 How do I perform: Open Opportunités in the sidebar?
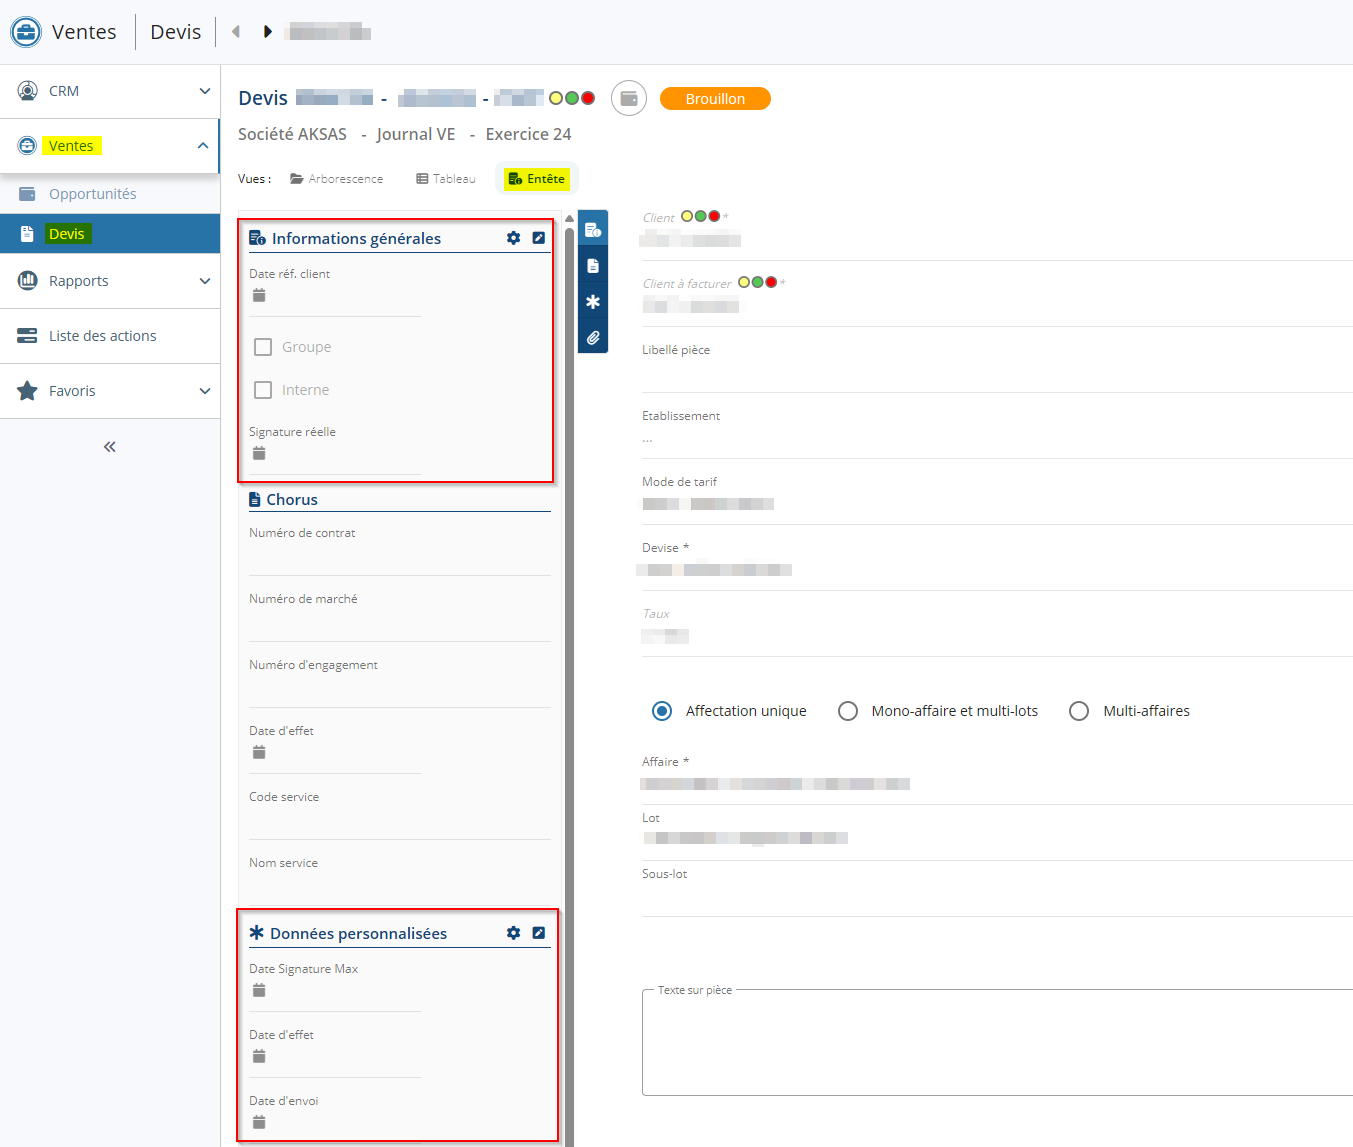[x=92, y=194]
